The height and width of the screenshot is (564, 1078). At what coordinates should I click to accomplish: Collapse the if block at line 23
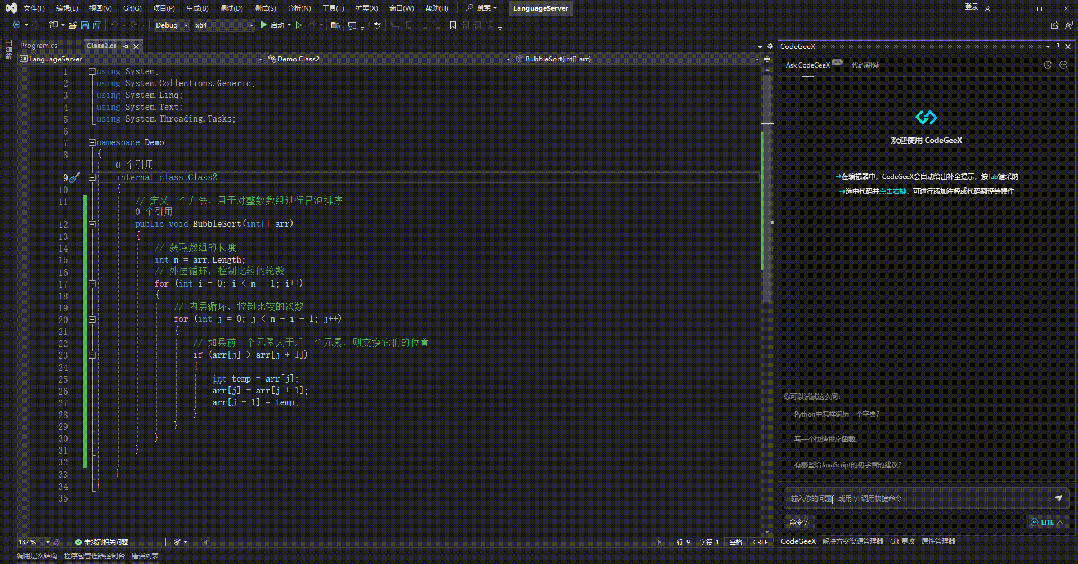(92, 355)
